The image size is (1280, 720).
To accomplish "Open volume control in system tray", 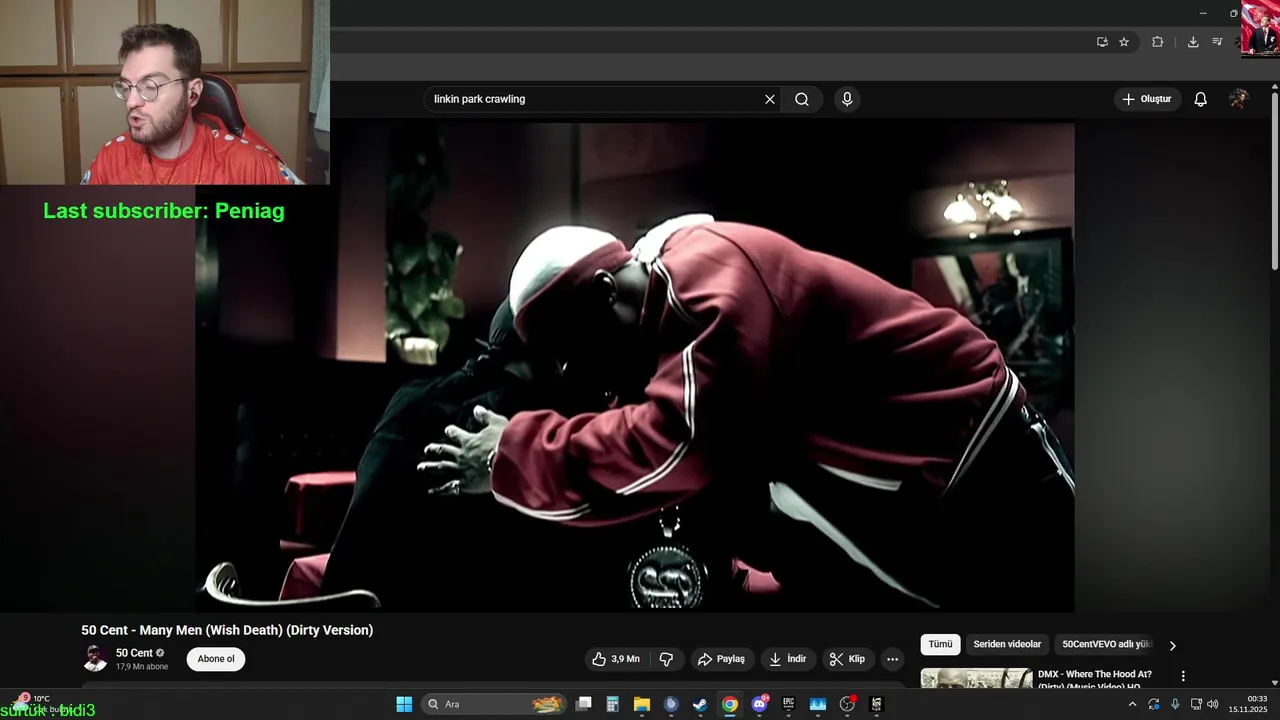I will click(1213, 704).
